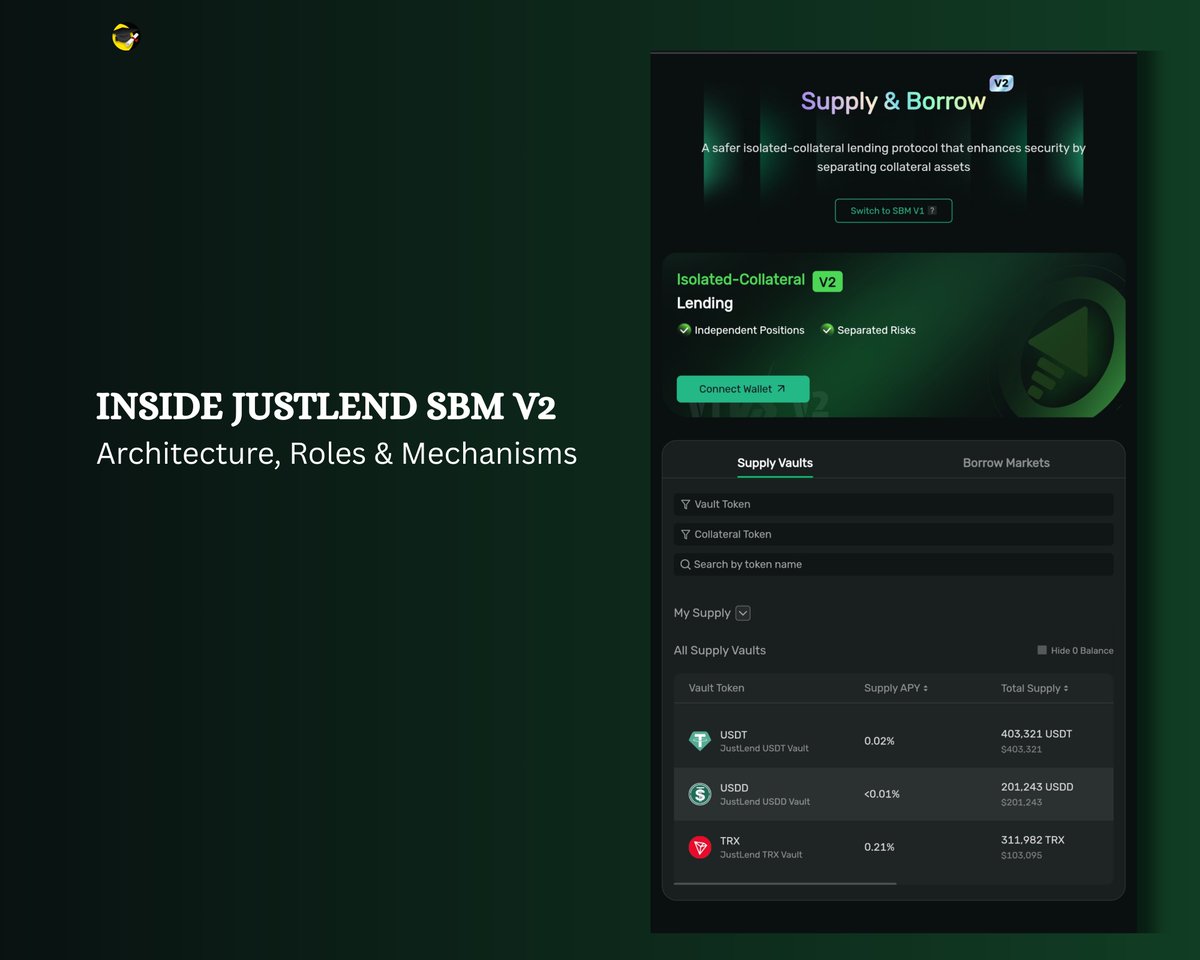Click the $103,095 value under TRX supply

tap(1021, 855)
